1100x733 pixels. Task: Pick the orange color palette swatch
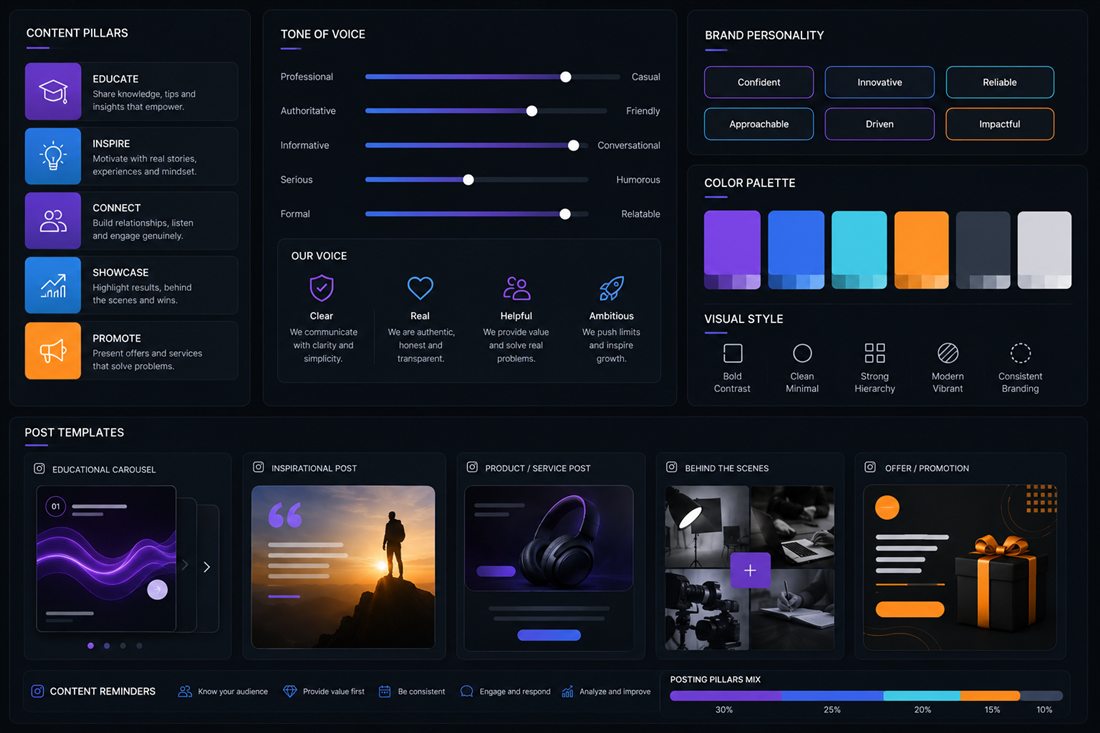[x=921, y=250]
